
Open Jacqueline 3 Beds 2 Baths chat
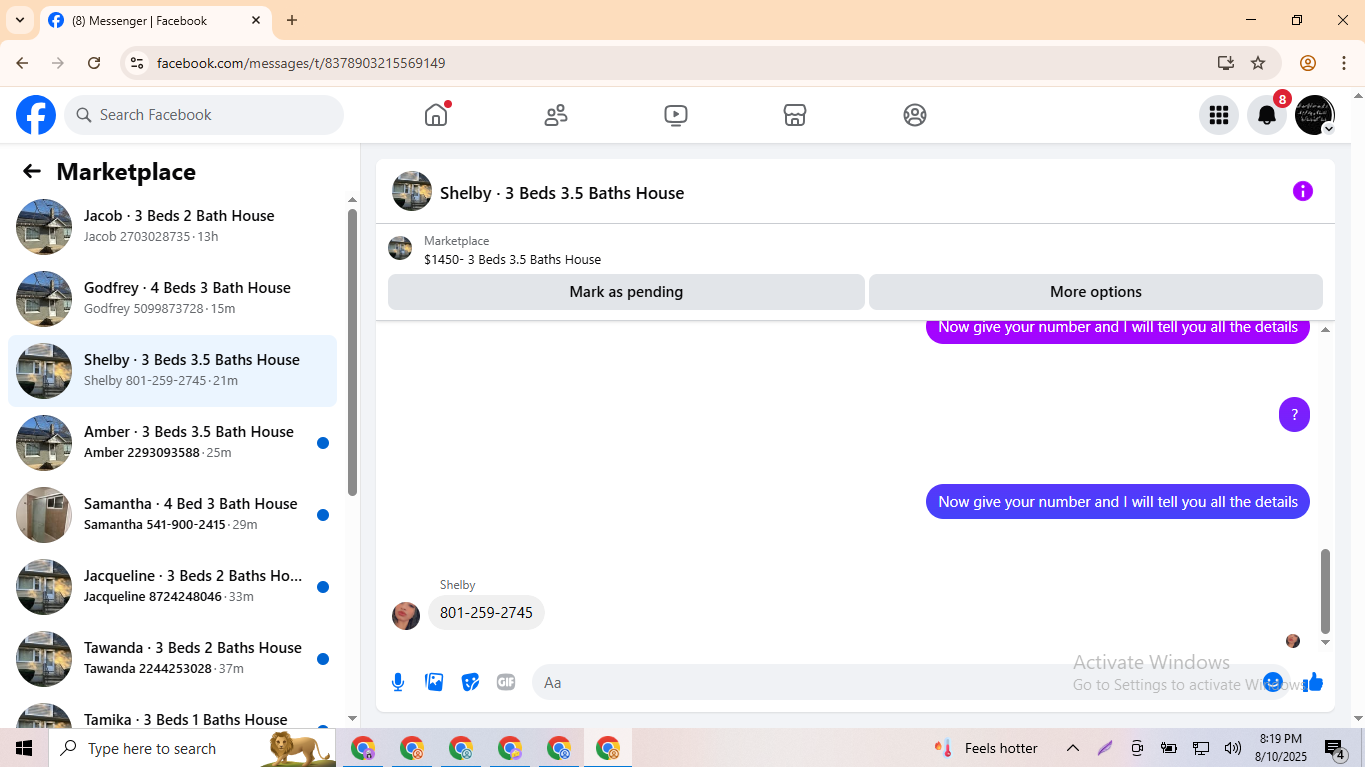click(x=172, y=587)
